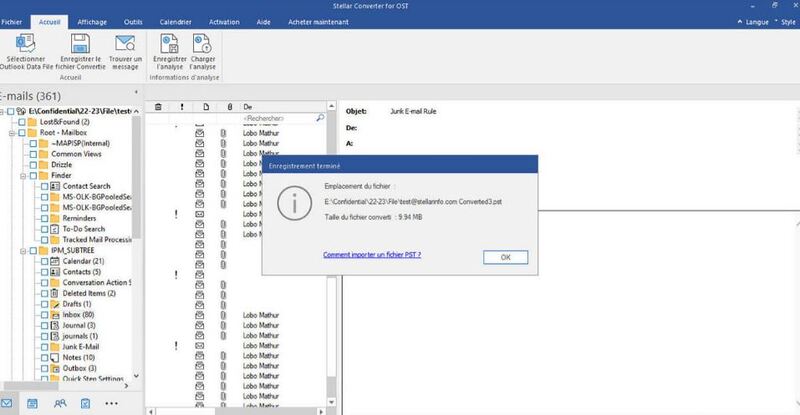Open the Style dropdown
The image size is (800, 415).
coord(786,22)
